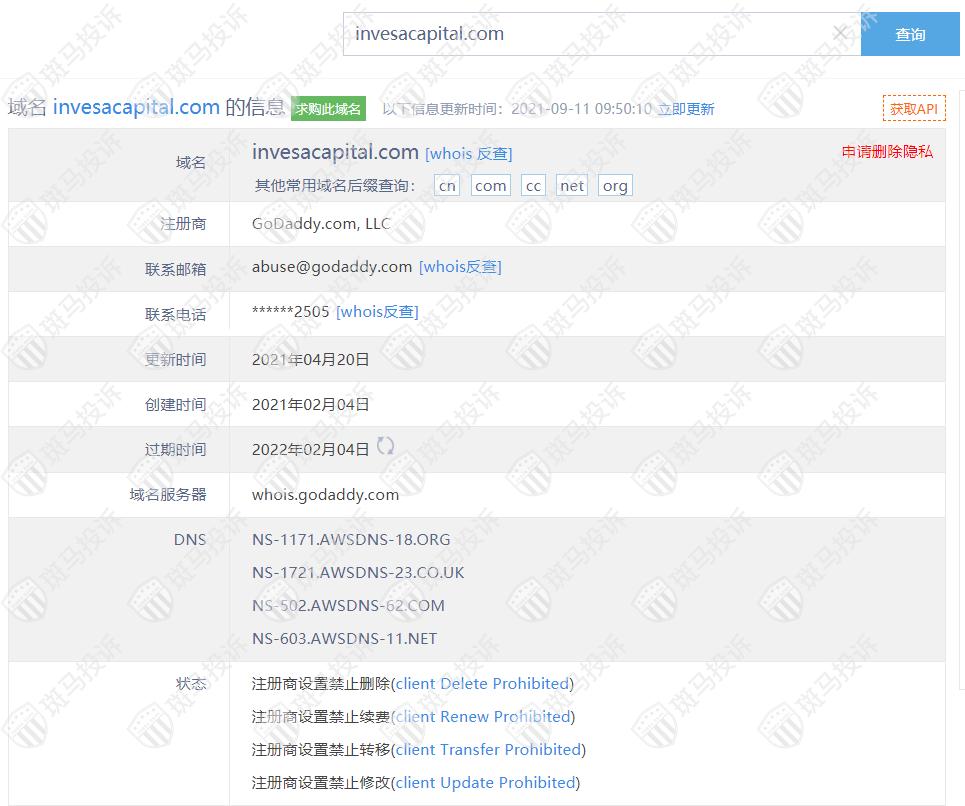This screenshot has width=965, height=806.
Task: Click client Renew Prohibited status link
Action: coord(483,717)
